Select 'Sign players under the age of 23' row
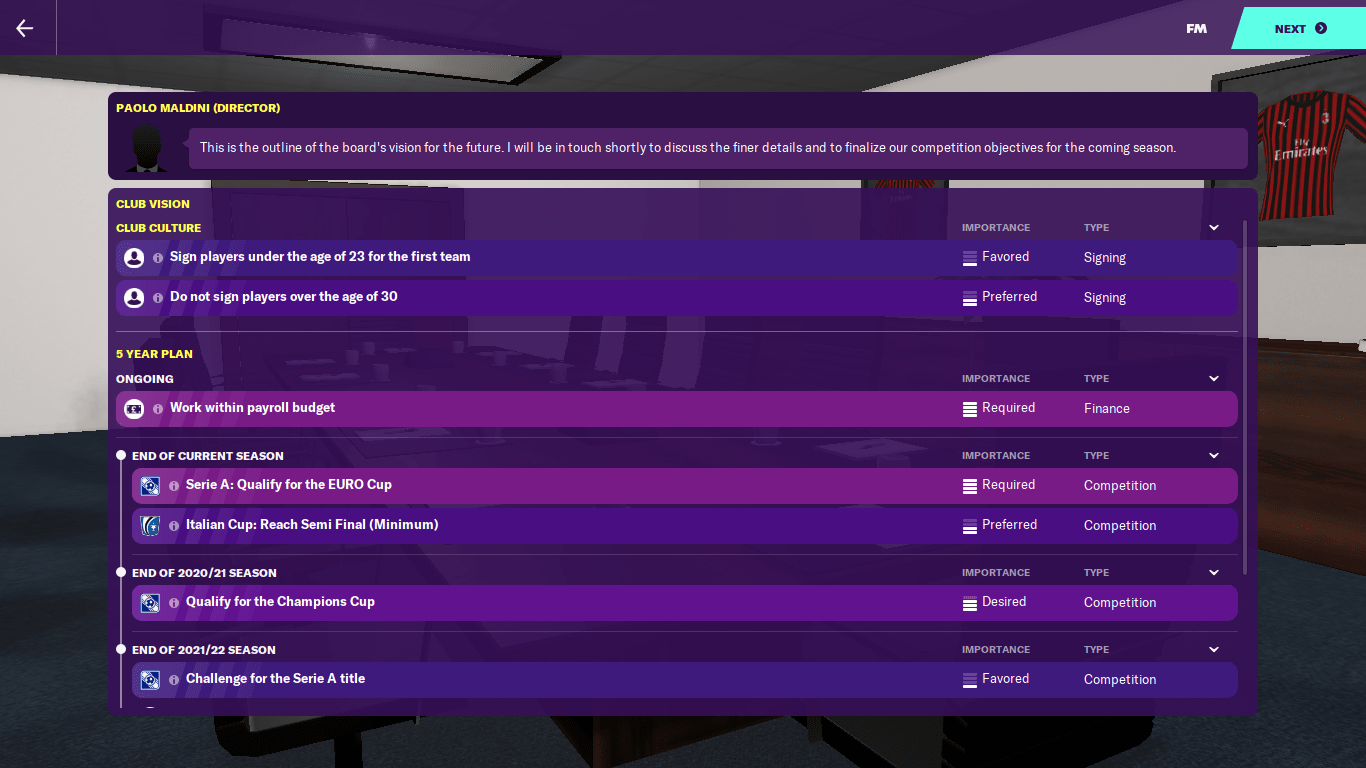This screenshot has width=1366, height=768. 677,257
